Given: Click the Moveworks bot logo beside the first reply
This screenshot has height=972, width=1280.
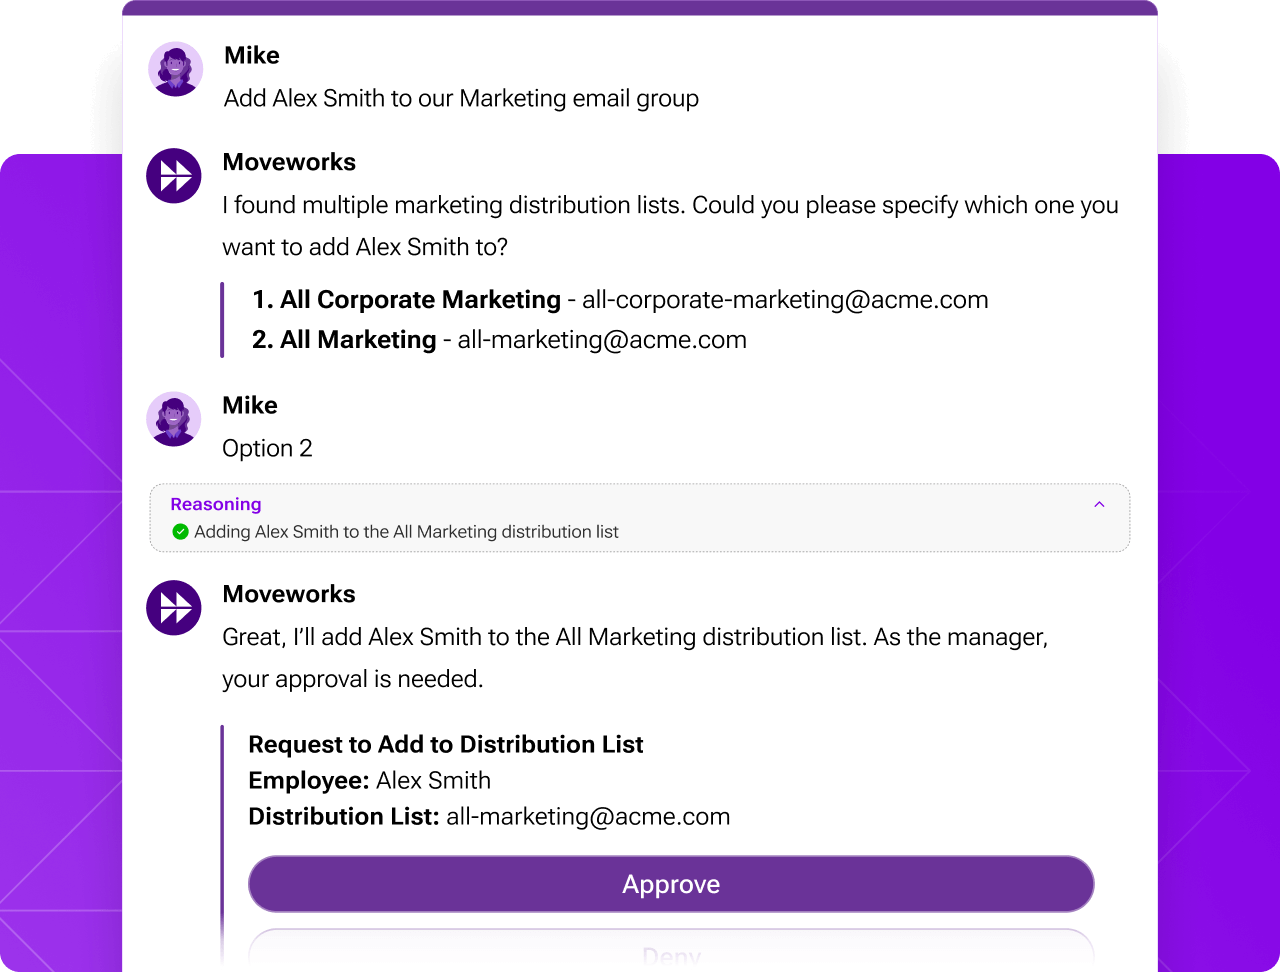Looking at the screenshot, I should [x=174, y=176].
